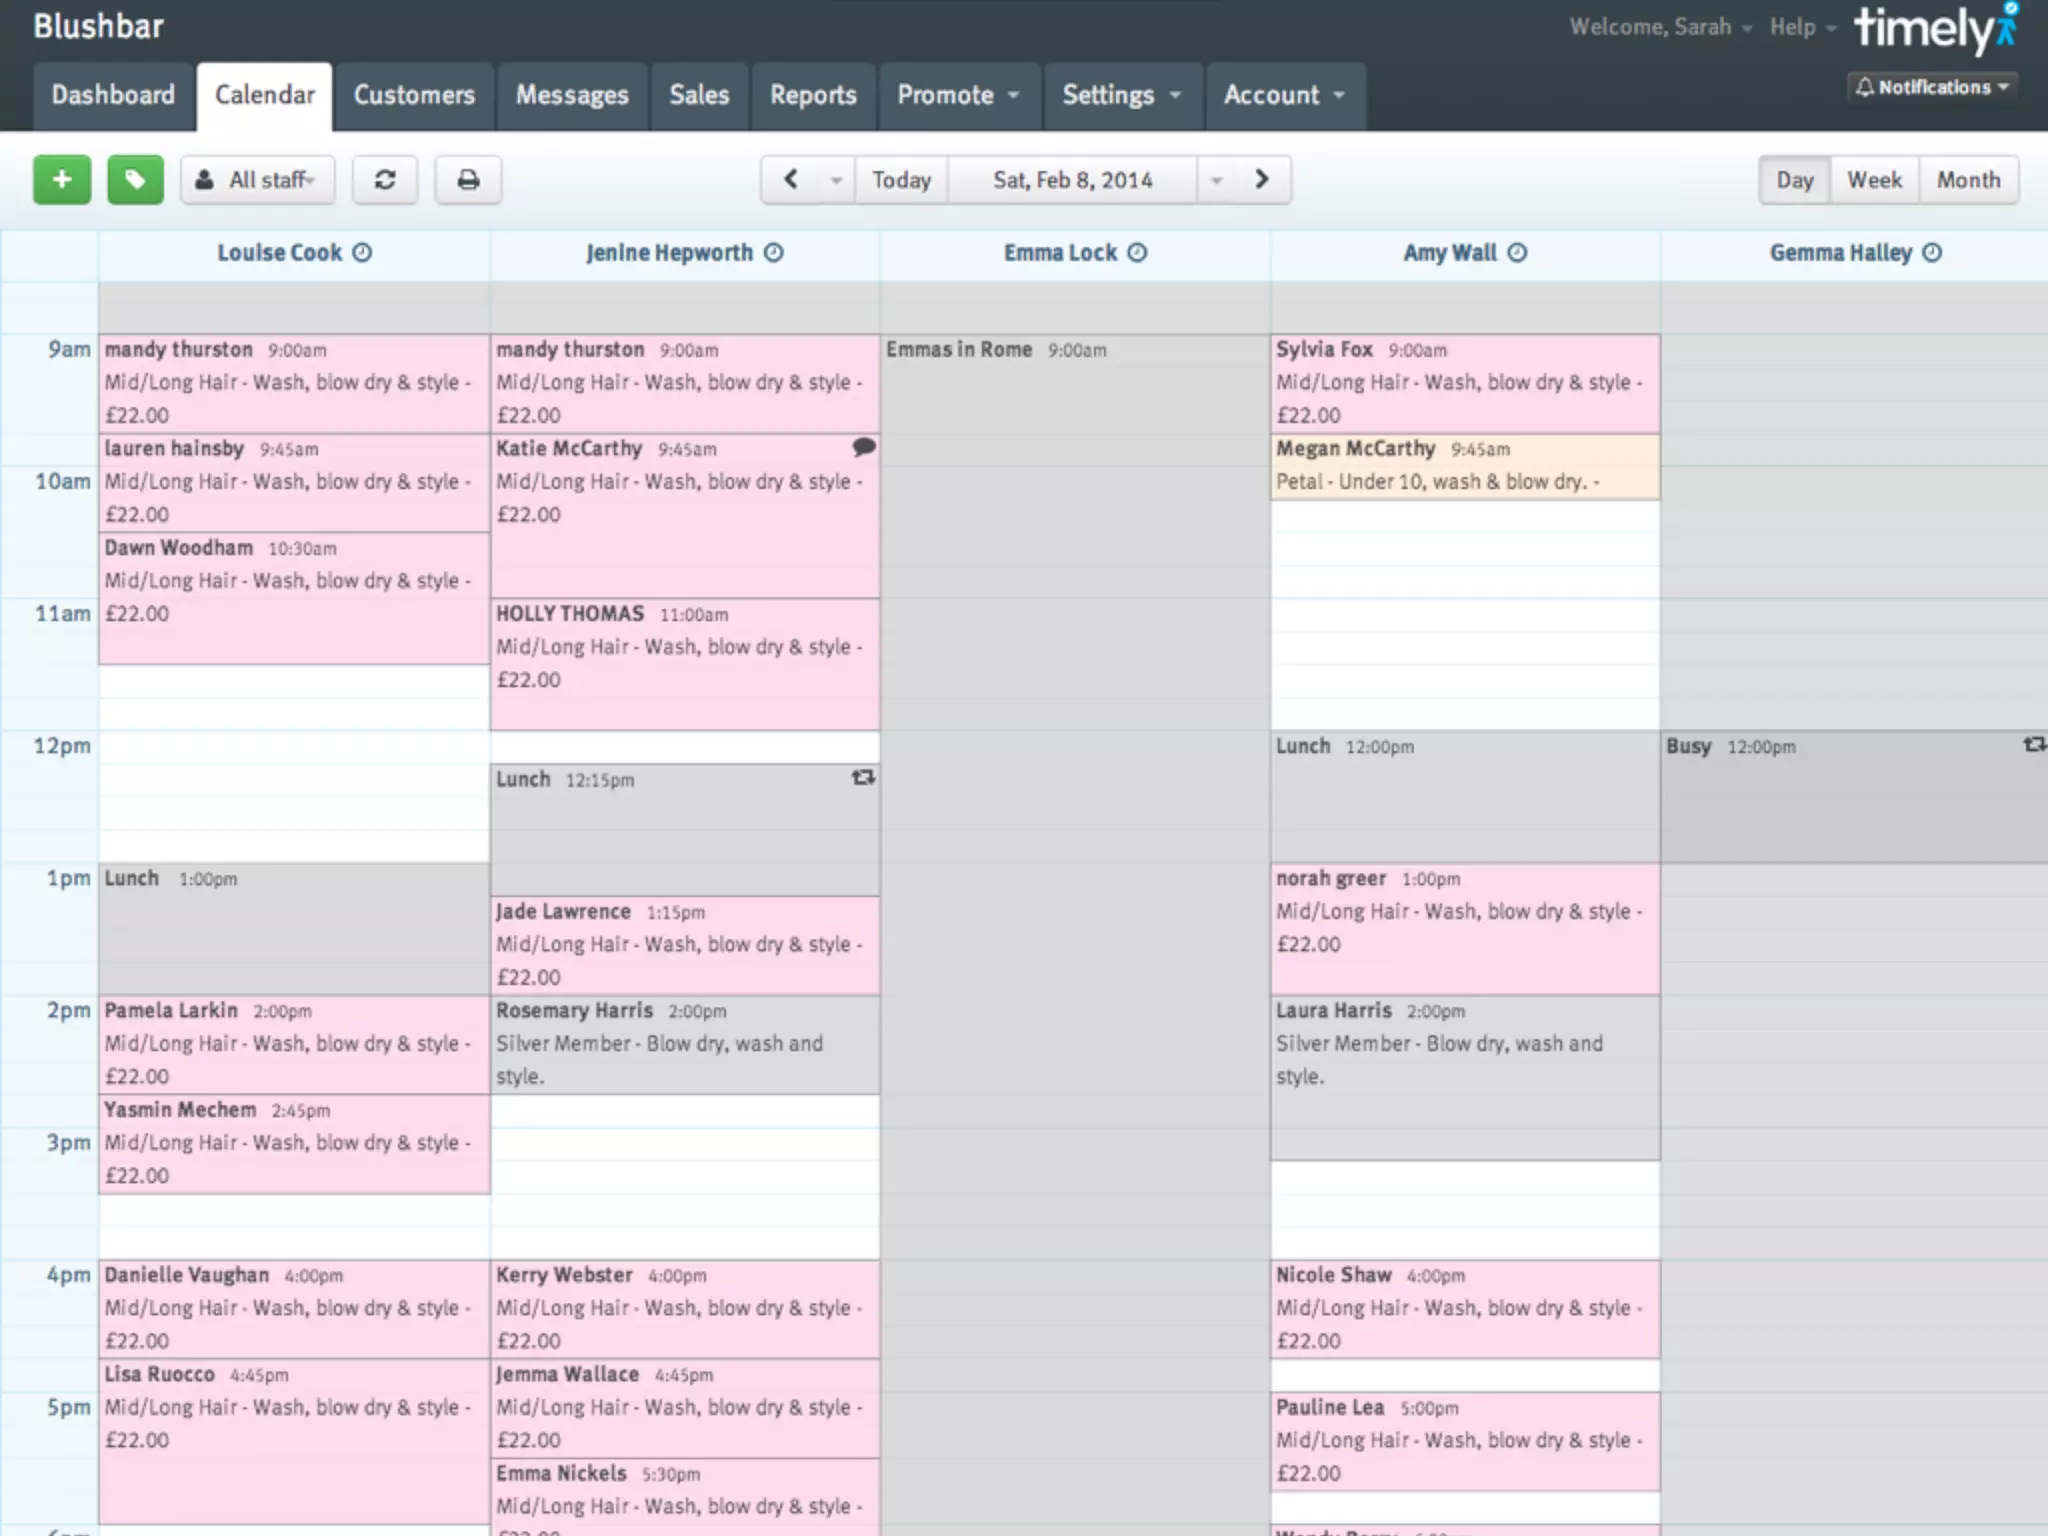Open the date picker dropdown arrow
The width and height of the screenshot is (2048, 1536).
tap(1217, 180)
